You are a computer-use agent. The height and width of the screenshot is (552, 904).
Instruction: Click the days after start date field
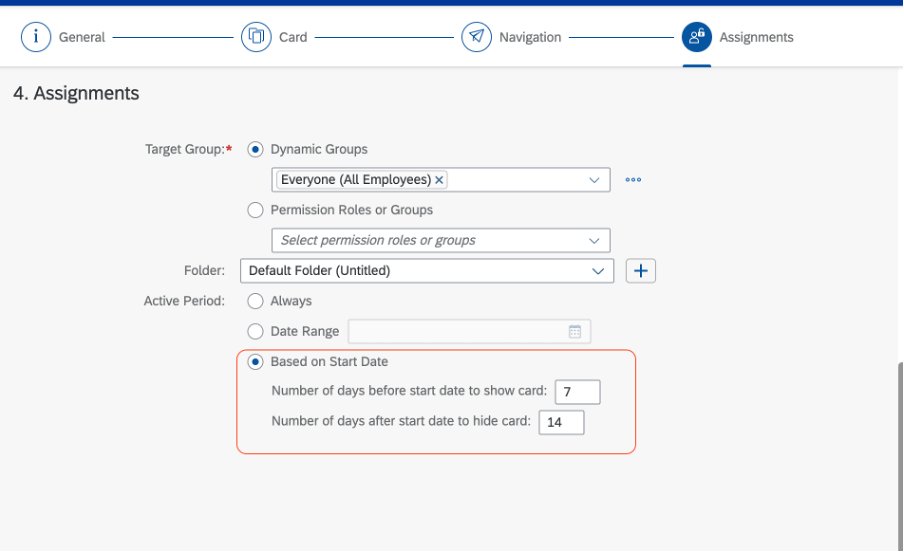pyautogui.click(x=562, y=422)
